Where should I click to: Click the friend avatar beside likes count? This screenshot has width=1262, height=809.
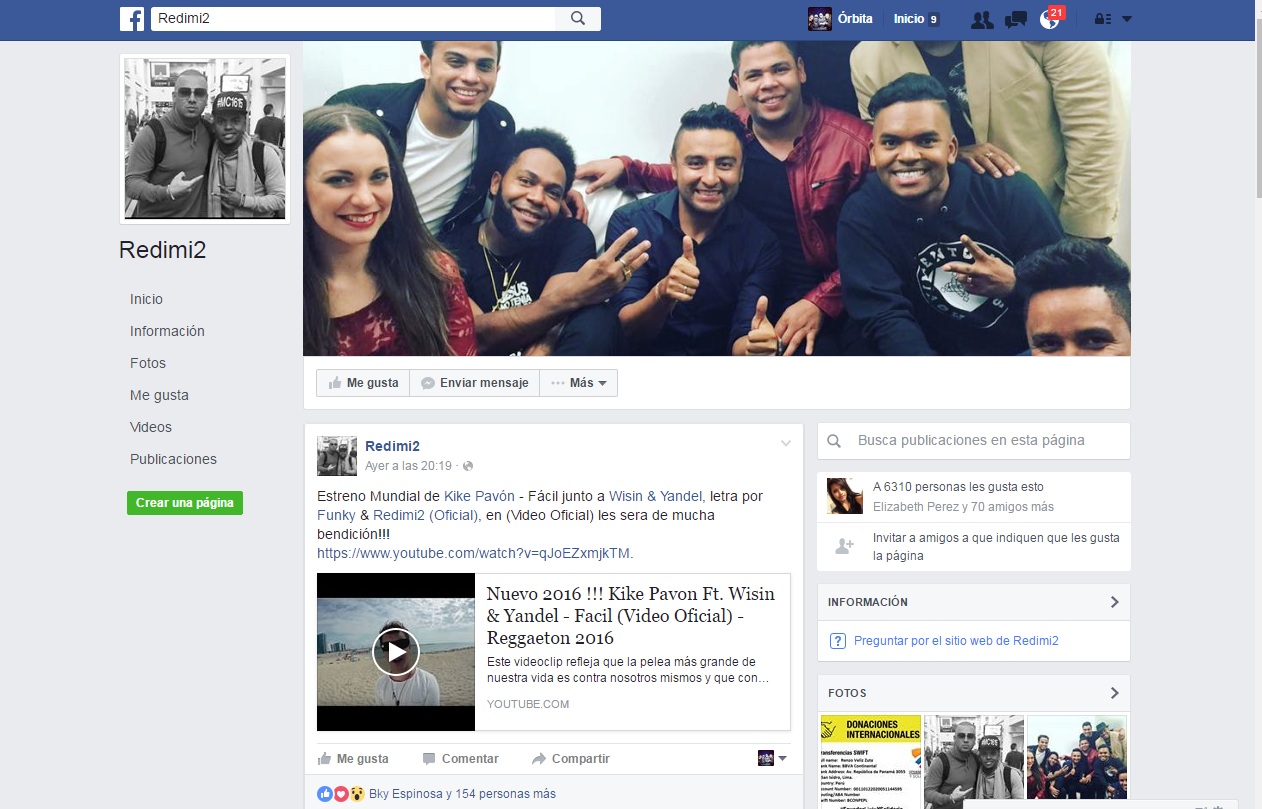click(845, 496)
